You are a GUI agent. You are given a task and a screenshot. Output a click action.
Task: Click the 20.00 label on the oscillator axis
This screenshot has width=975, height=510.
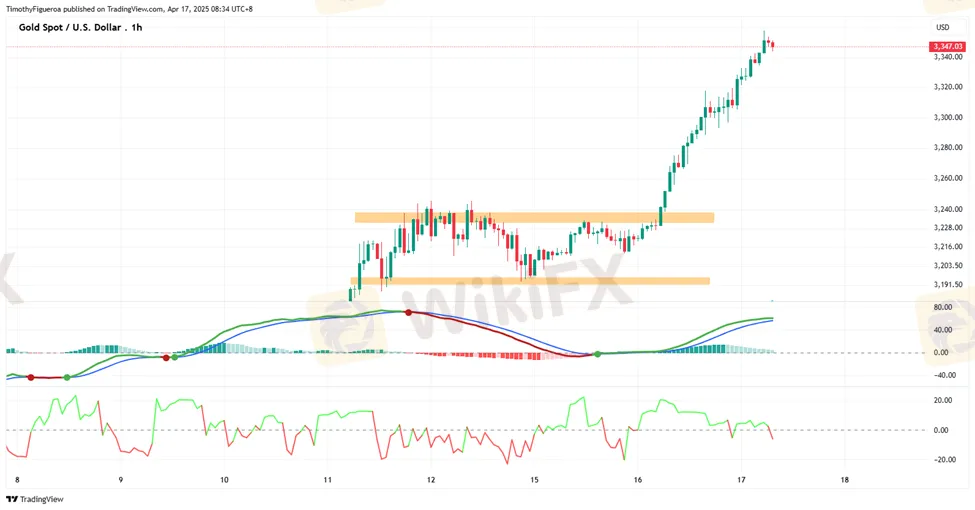[x=943, y=401]
